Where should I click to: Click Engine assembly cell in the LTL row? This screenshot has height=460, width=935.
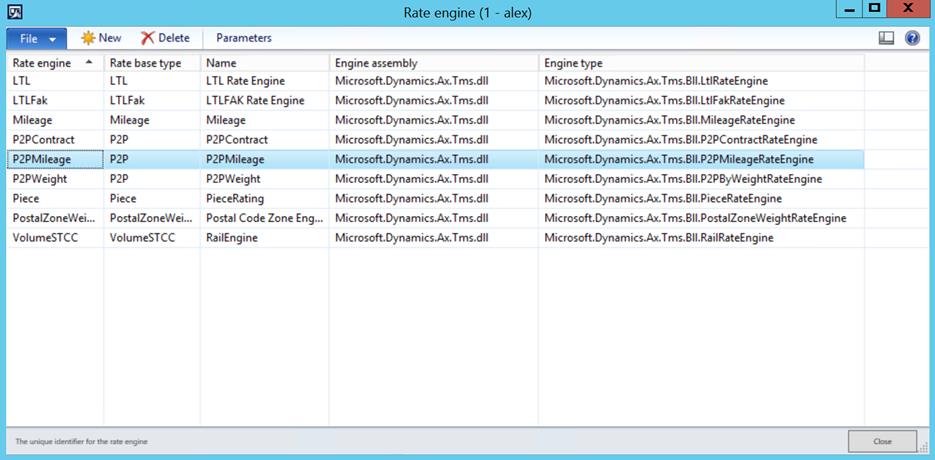(x=434, y=81)
